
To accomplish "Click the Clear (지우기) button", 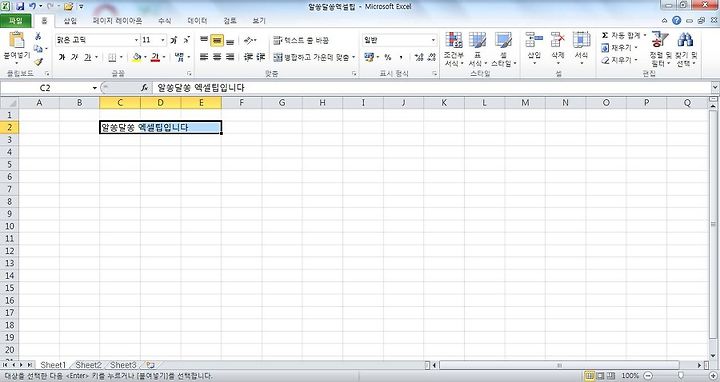I will 619,60.
